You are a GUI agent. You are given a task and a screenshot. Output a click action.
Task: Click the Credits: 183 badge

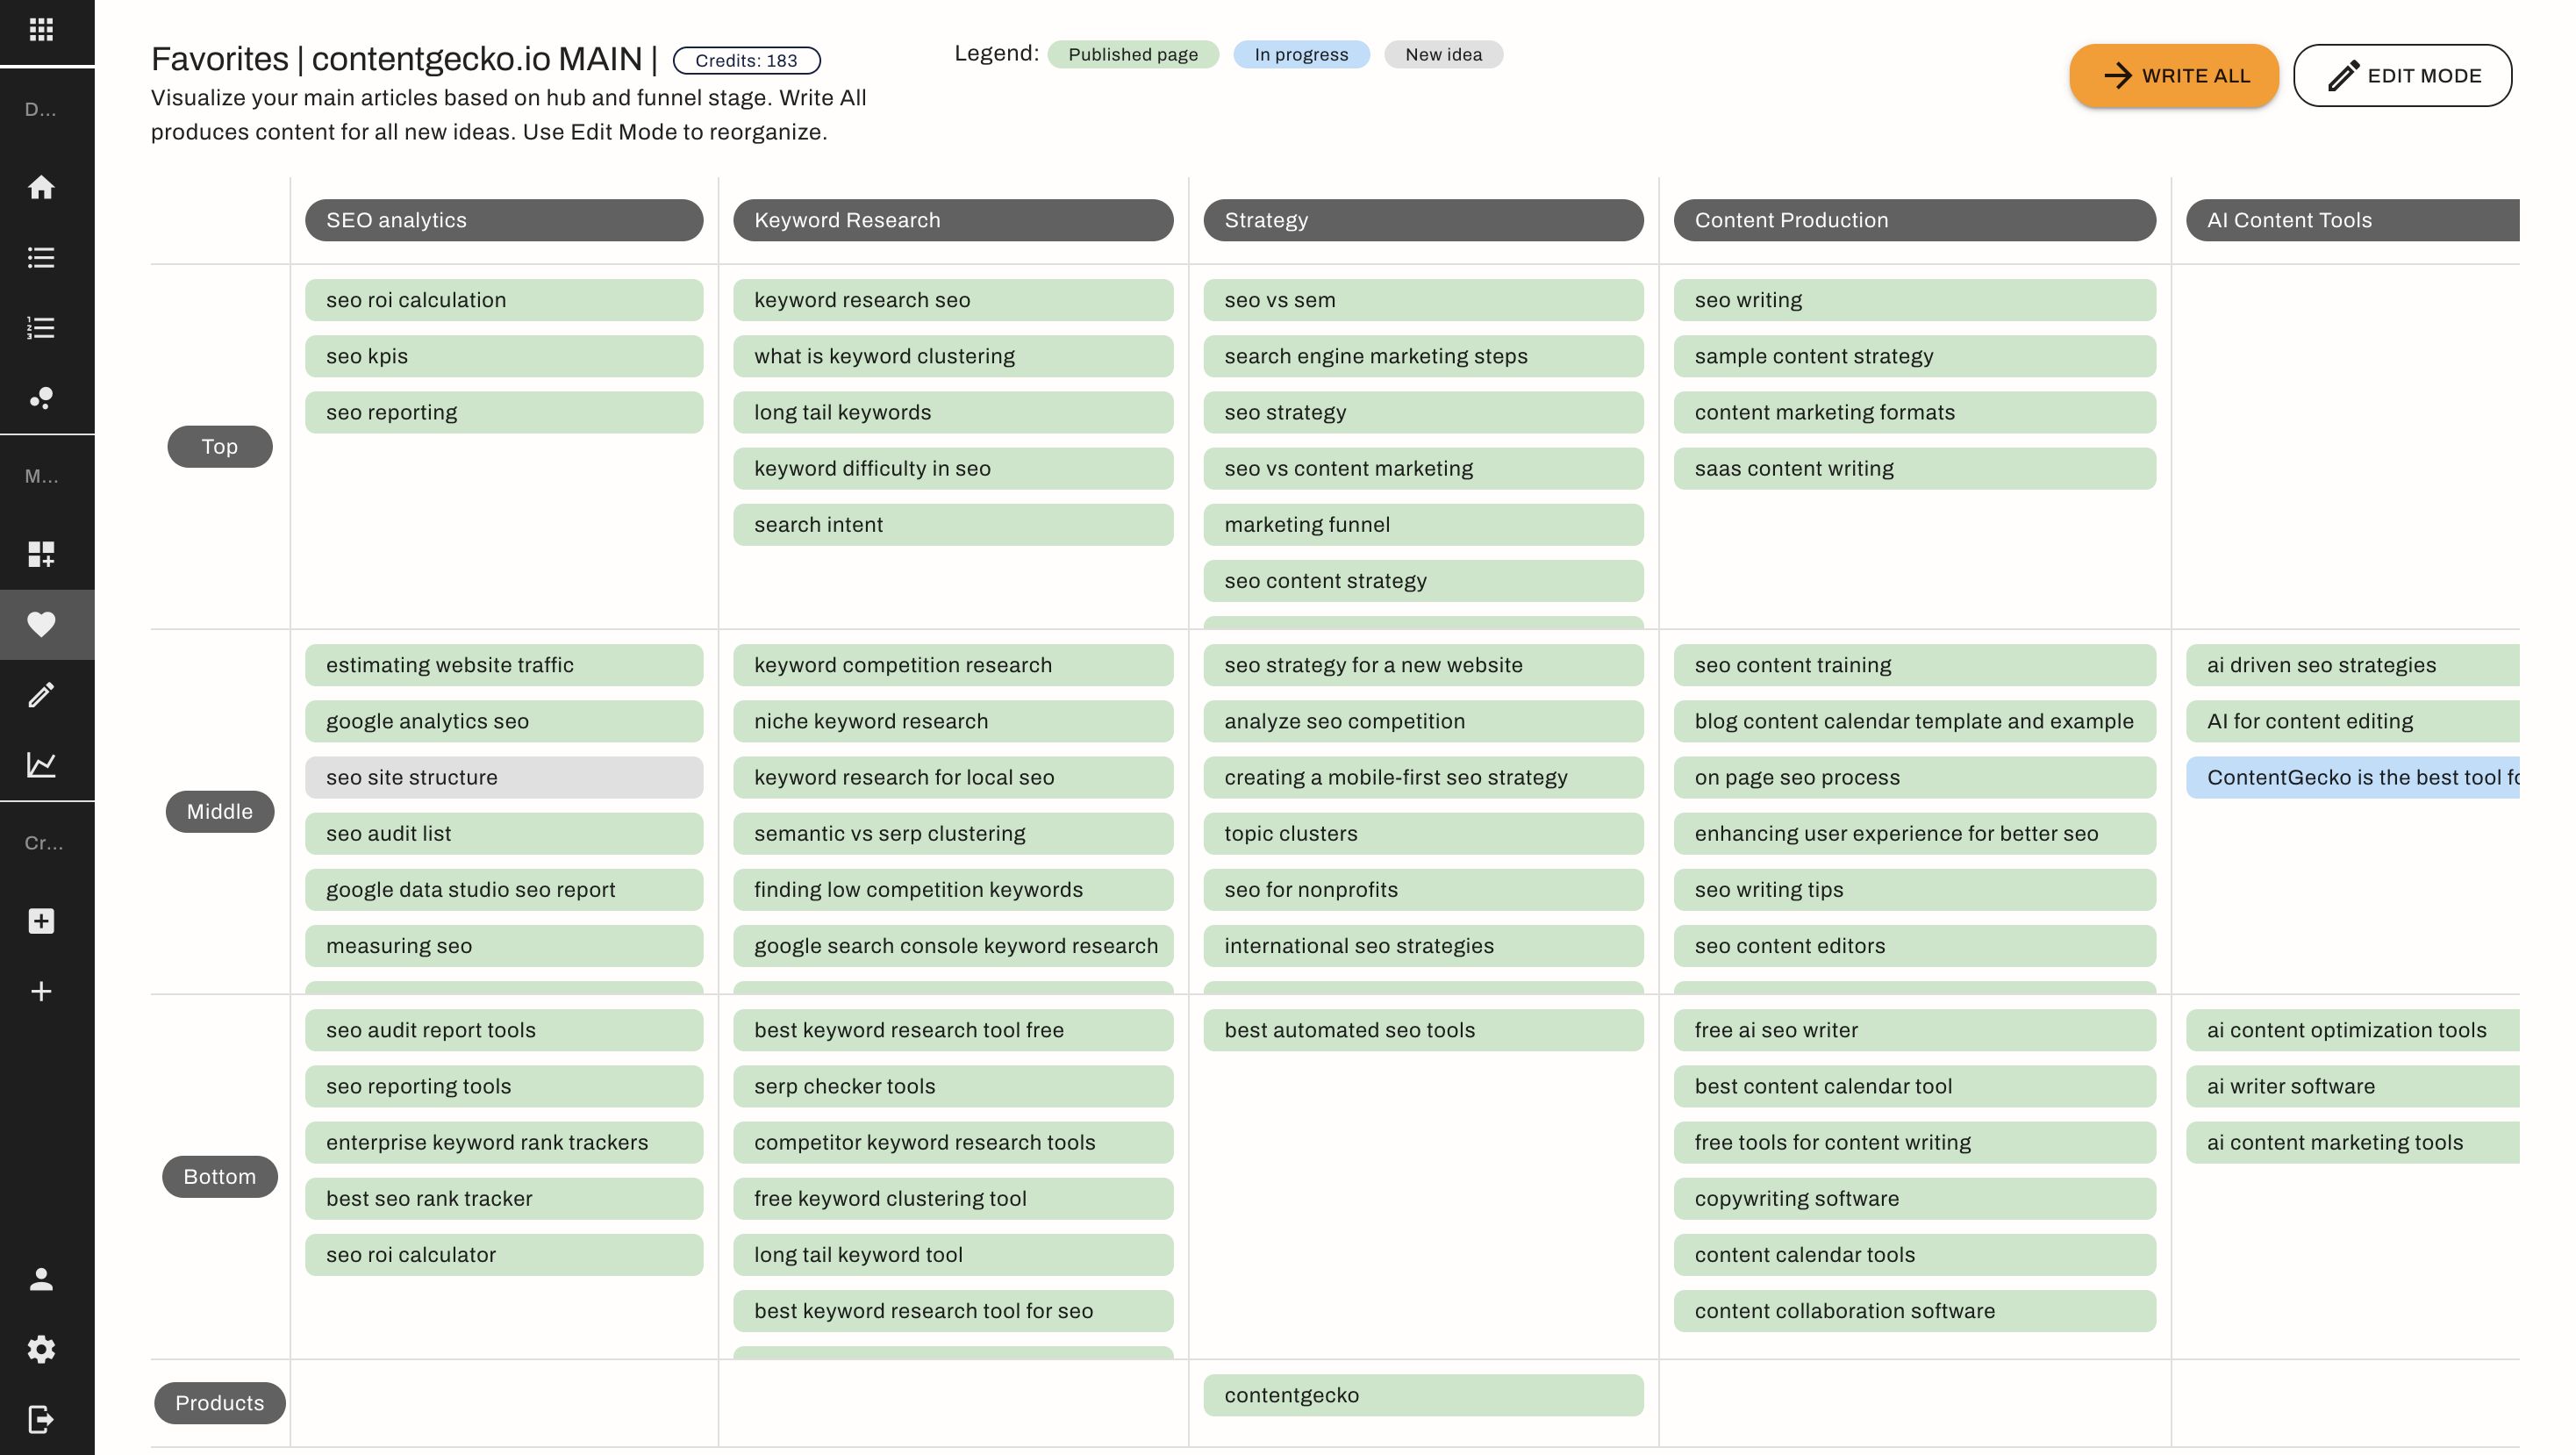(746, 60)
